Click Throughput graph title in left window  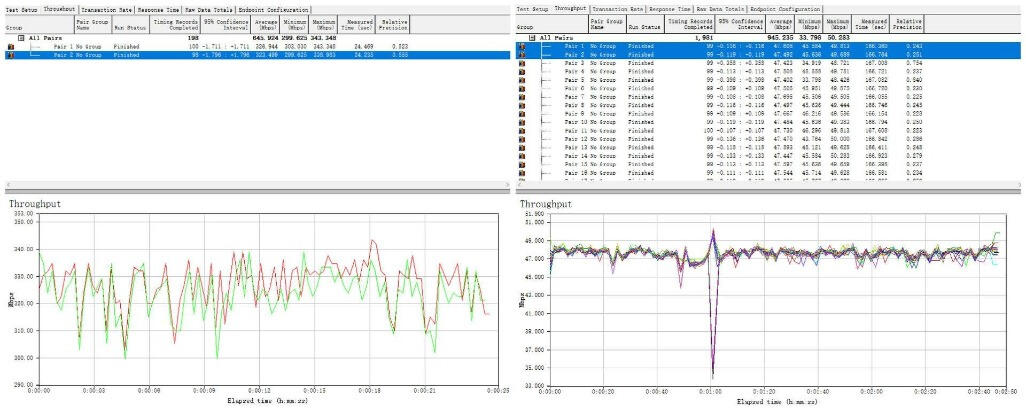(x=36, y=204)
